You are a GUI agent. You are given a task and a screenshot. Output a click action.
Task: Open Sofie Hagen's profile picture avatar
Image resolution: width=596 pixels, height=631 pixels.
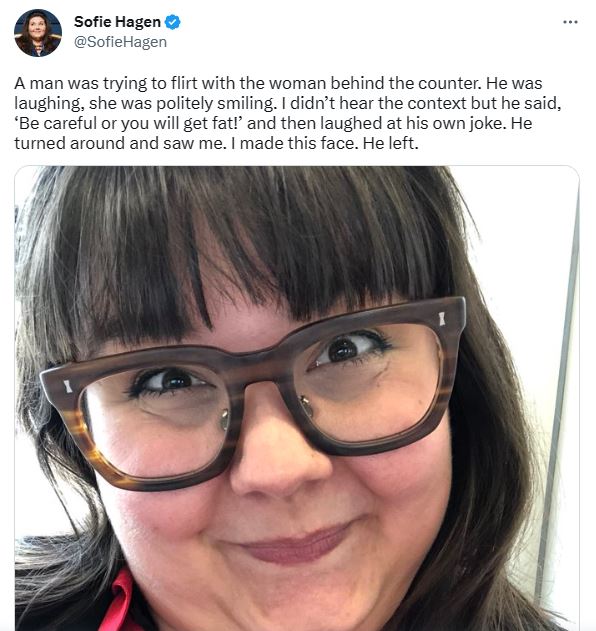38,33
